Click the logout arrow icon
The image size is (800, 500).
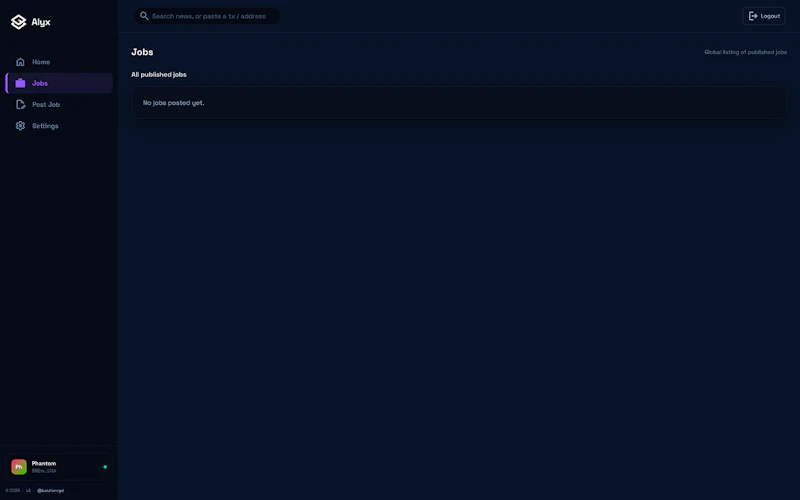pyautogui.click(x=753, y=16)
